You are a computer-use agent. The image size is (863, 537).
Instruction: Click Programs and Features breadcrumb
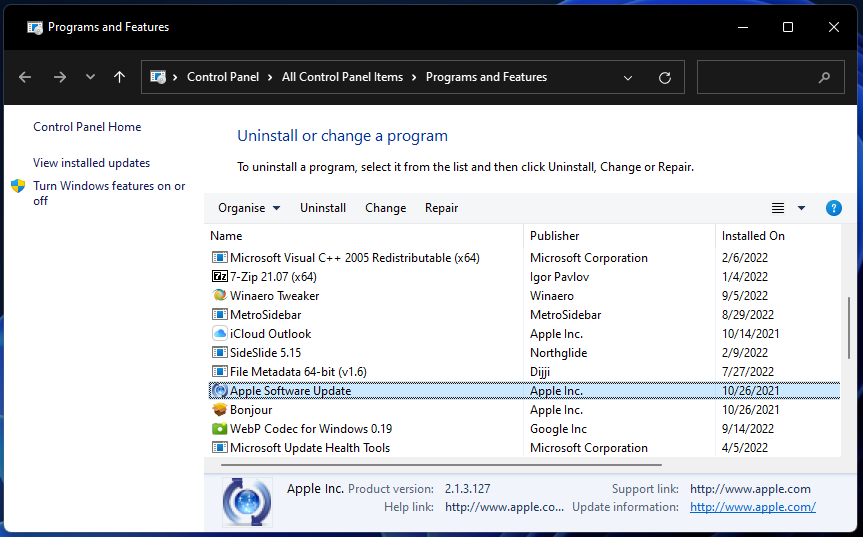point(487,77)
